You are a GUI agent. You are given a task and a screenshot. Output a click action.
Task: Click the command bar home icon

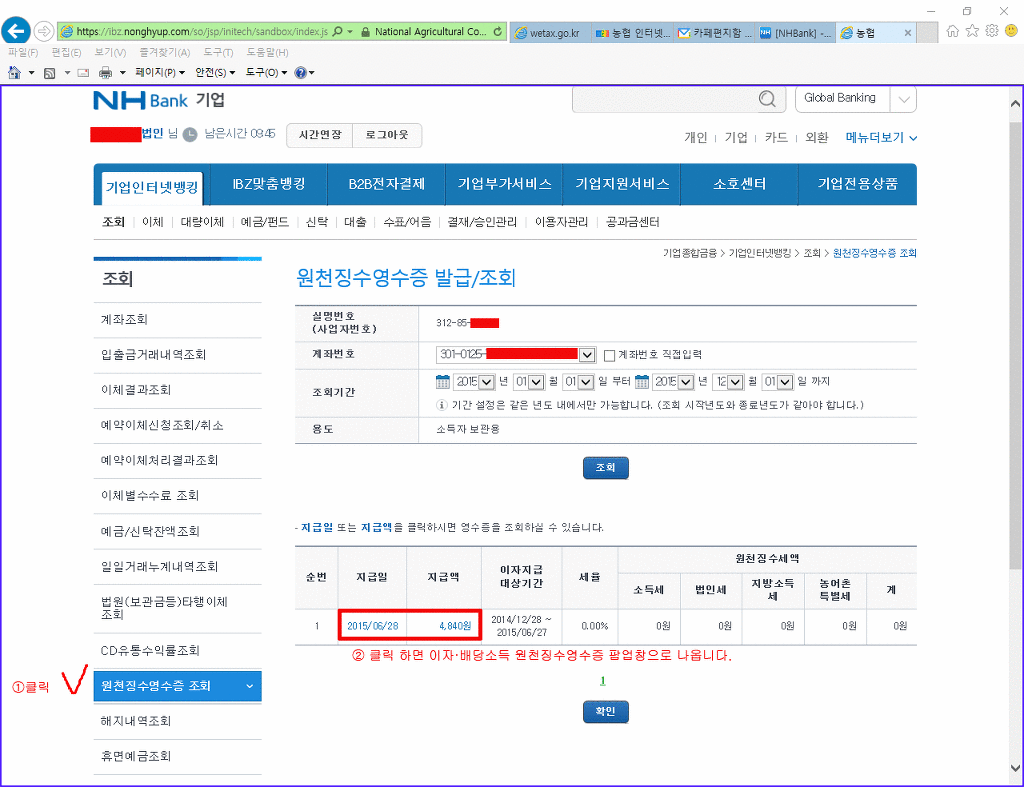coord(14,72)
